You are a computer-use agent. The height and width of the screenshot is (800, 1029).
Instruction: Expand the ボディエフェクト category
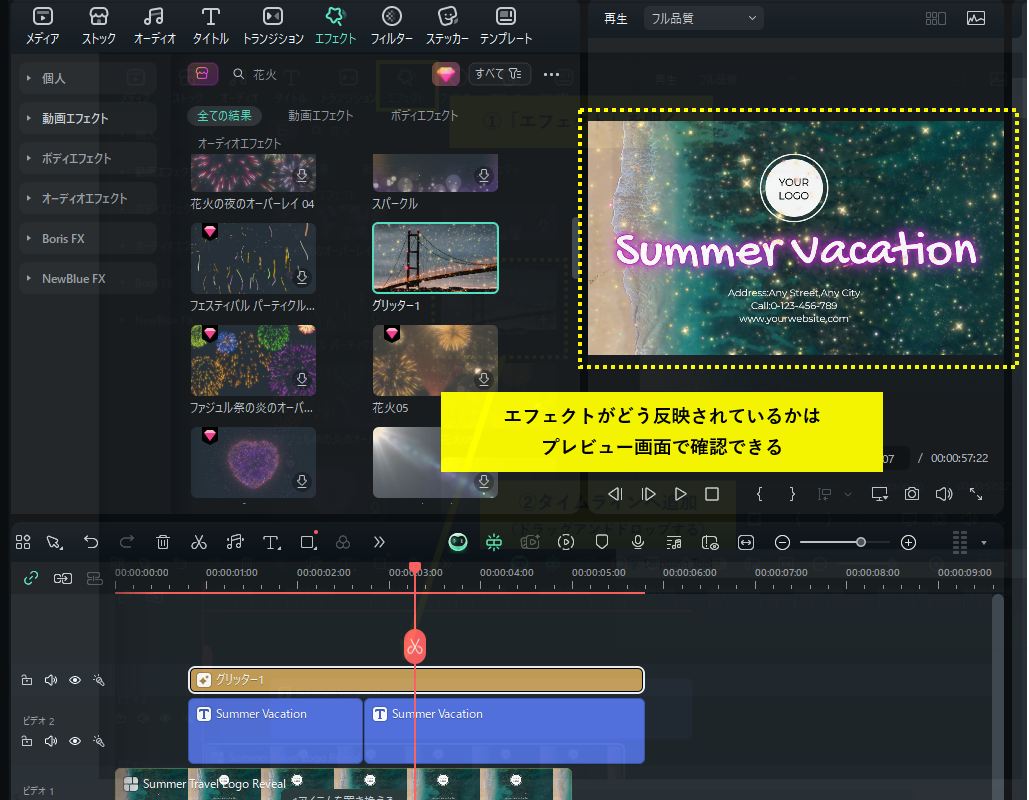tap(87, 158)
